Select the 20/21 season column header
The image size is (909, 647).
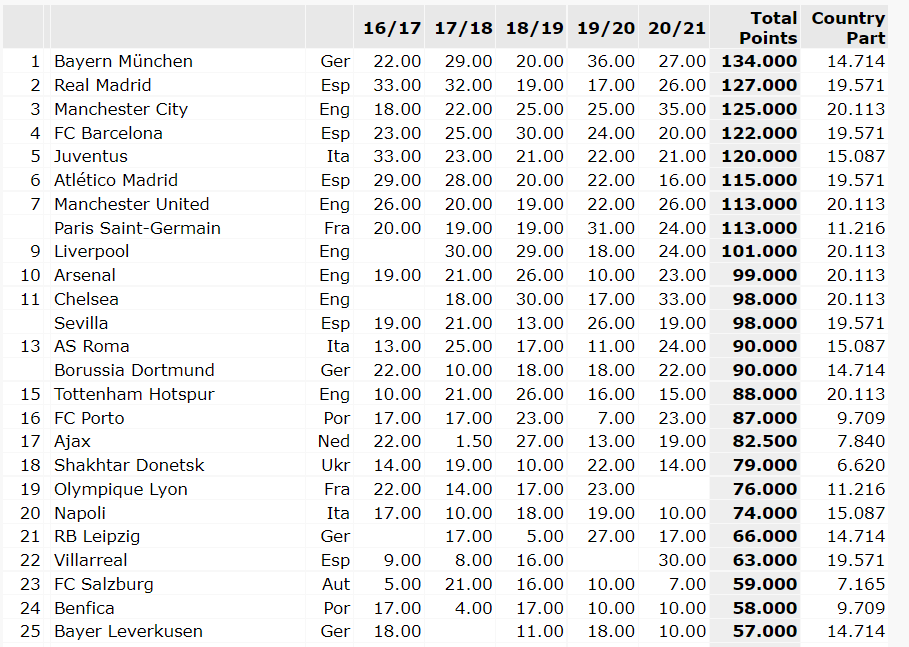coord(677,29)
